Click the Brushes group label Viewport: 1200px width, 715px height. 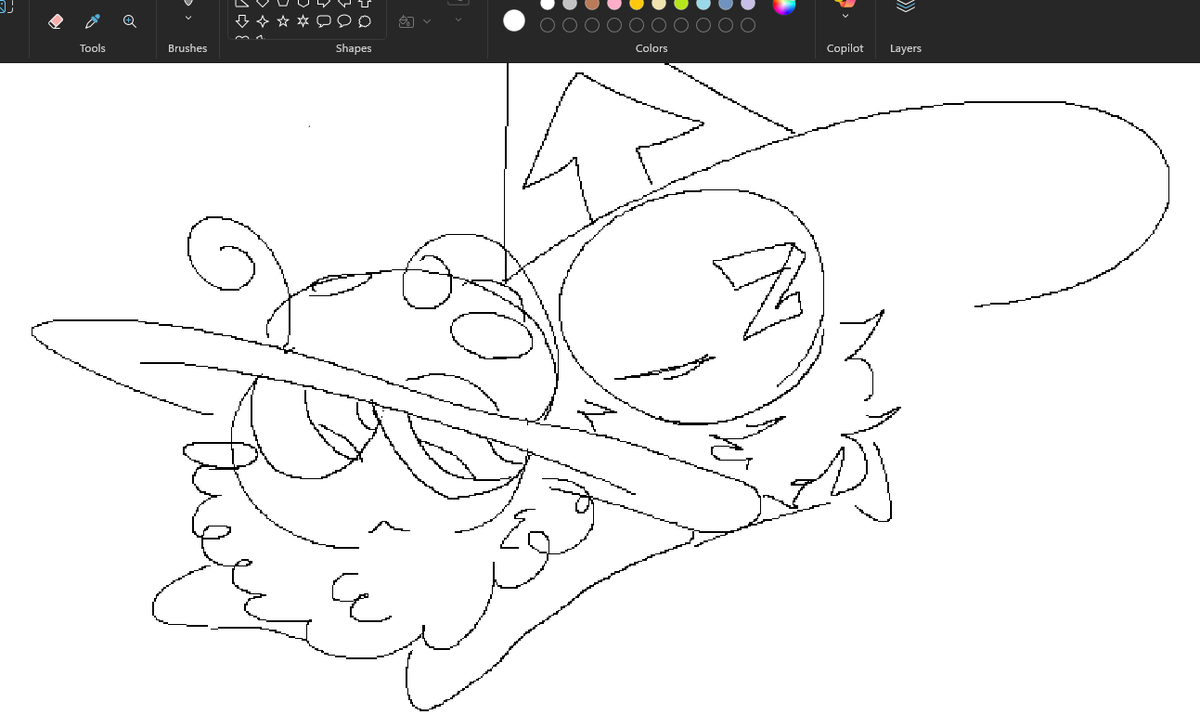pyautogui.click(x=187, y=48)
